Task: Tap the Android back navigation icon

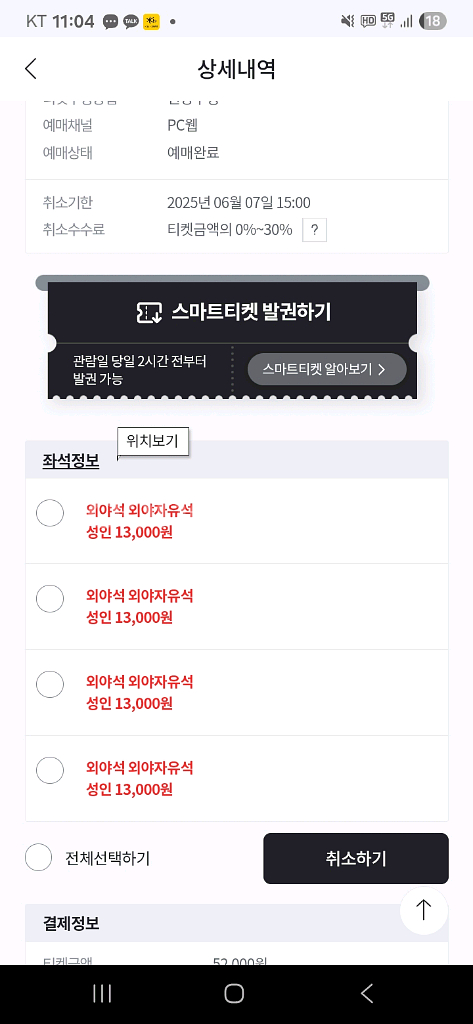Action: click(367, 994)
